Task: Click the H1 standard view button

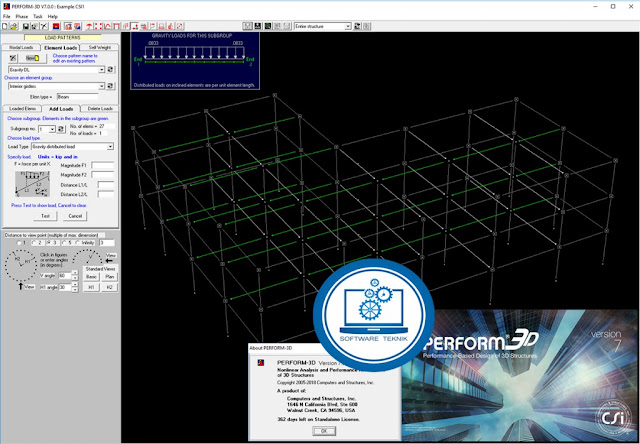Action: pos(91,287)
